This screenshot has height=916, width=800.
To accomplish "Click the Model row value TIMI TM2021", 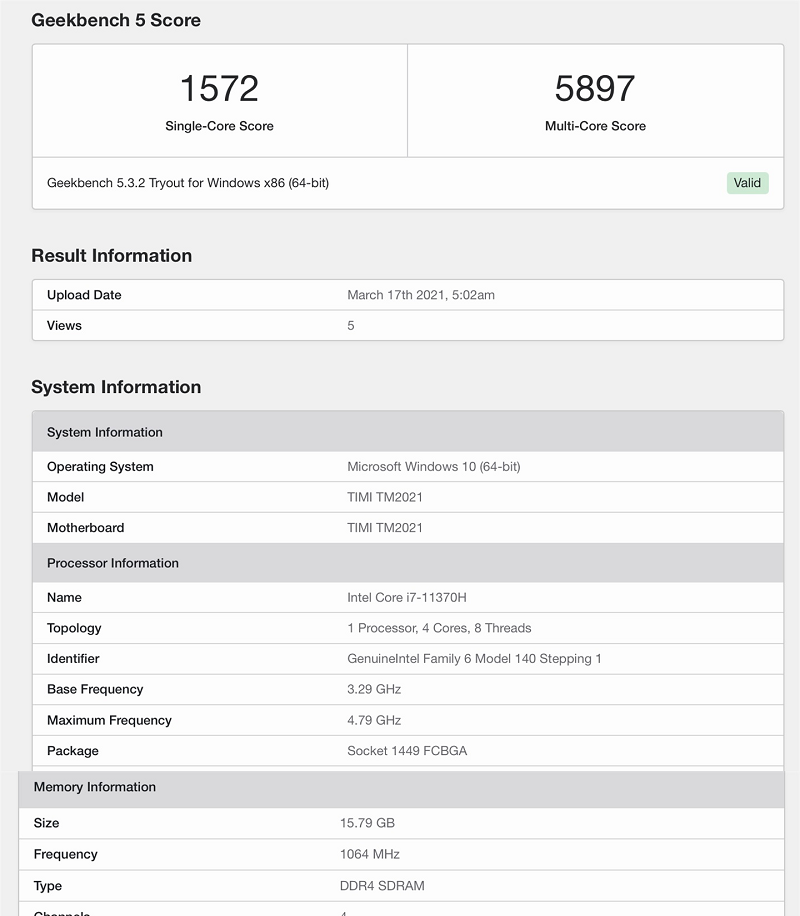I will click(x=385, y=497).
